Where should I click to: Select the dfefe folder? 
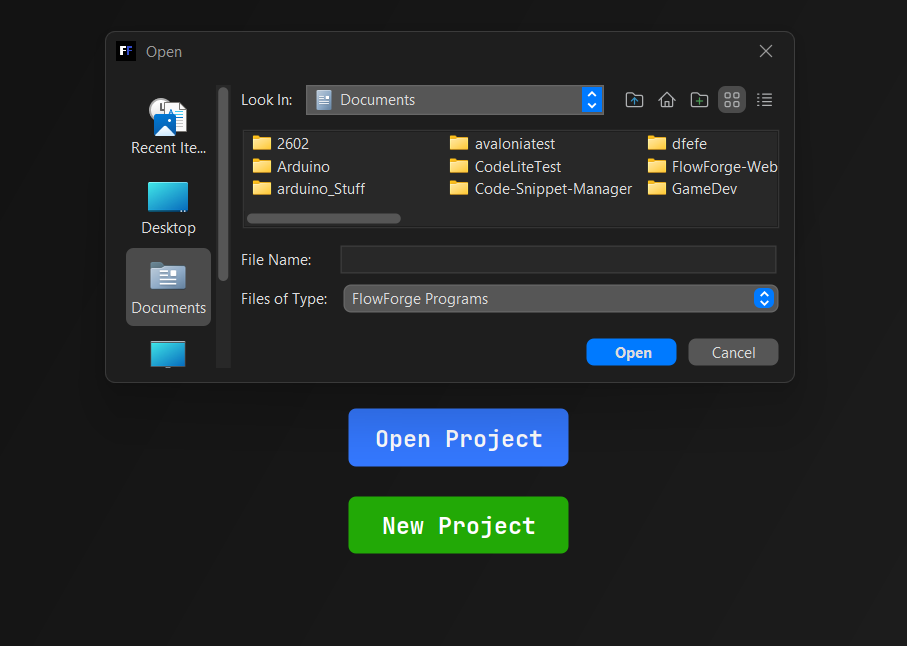coord(677,143)
